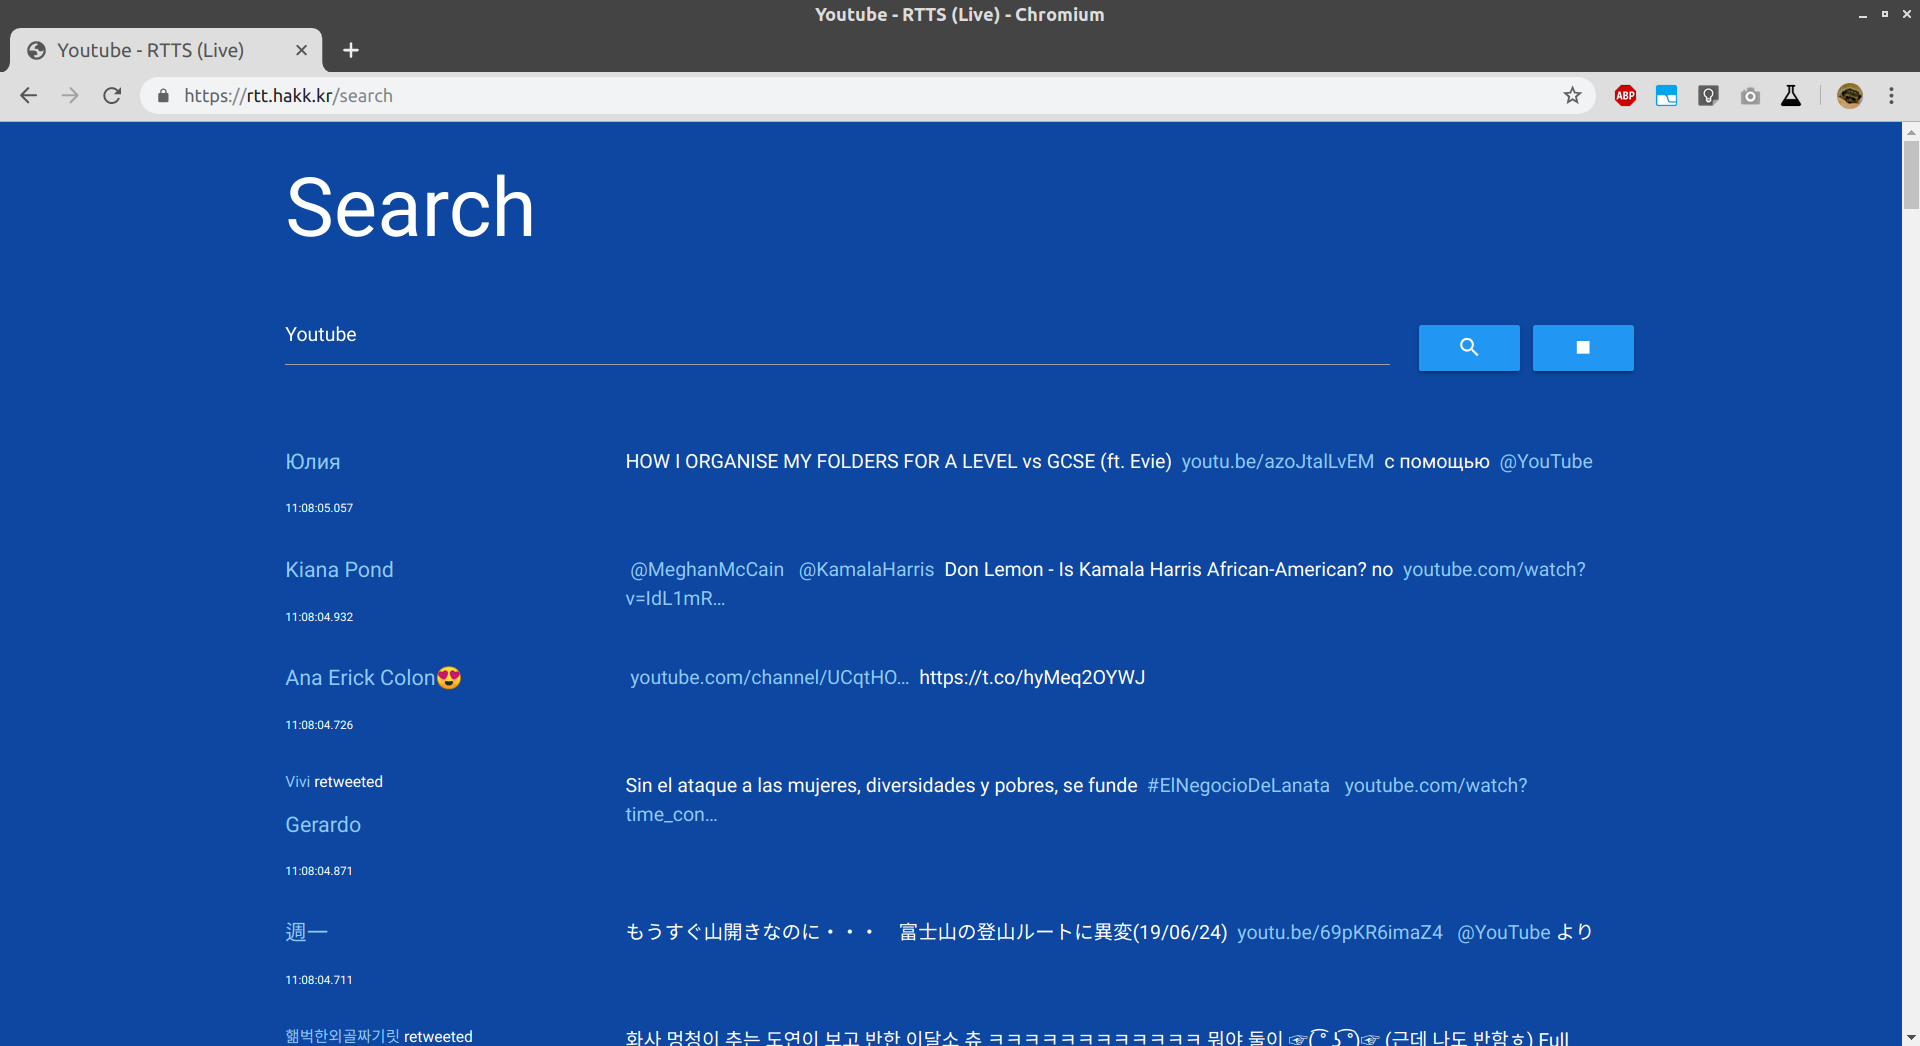Open Gerardo's profile link
Viewport: 1920px width, 1046px height.
click(x=323, y=825)
